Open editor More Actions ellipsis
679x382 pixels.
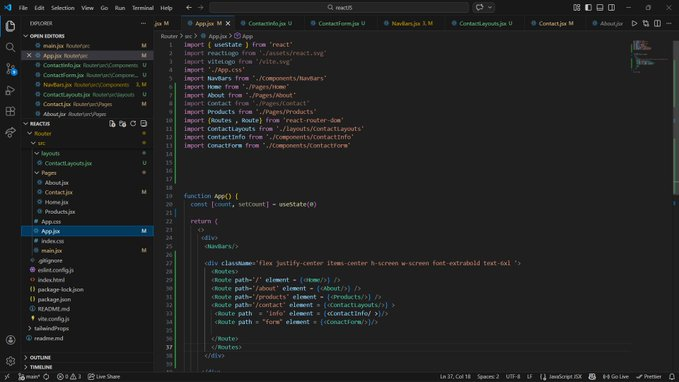point(669,23)
